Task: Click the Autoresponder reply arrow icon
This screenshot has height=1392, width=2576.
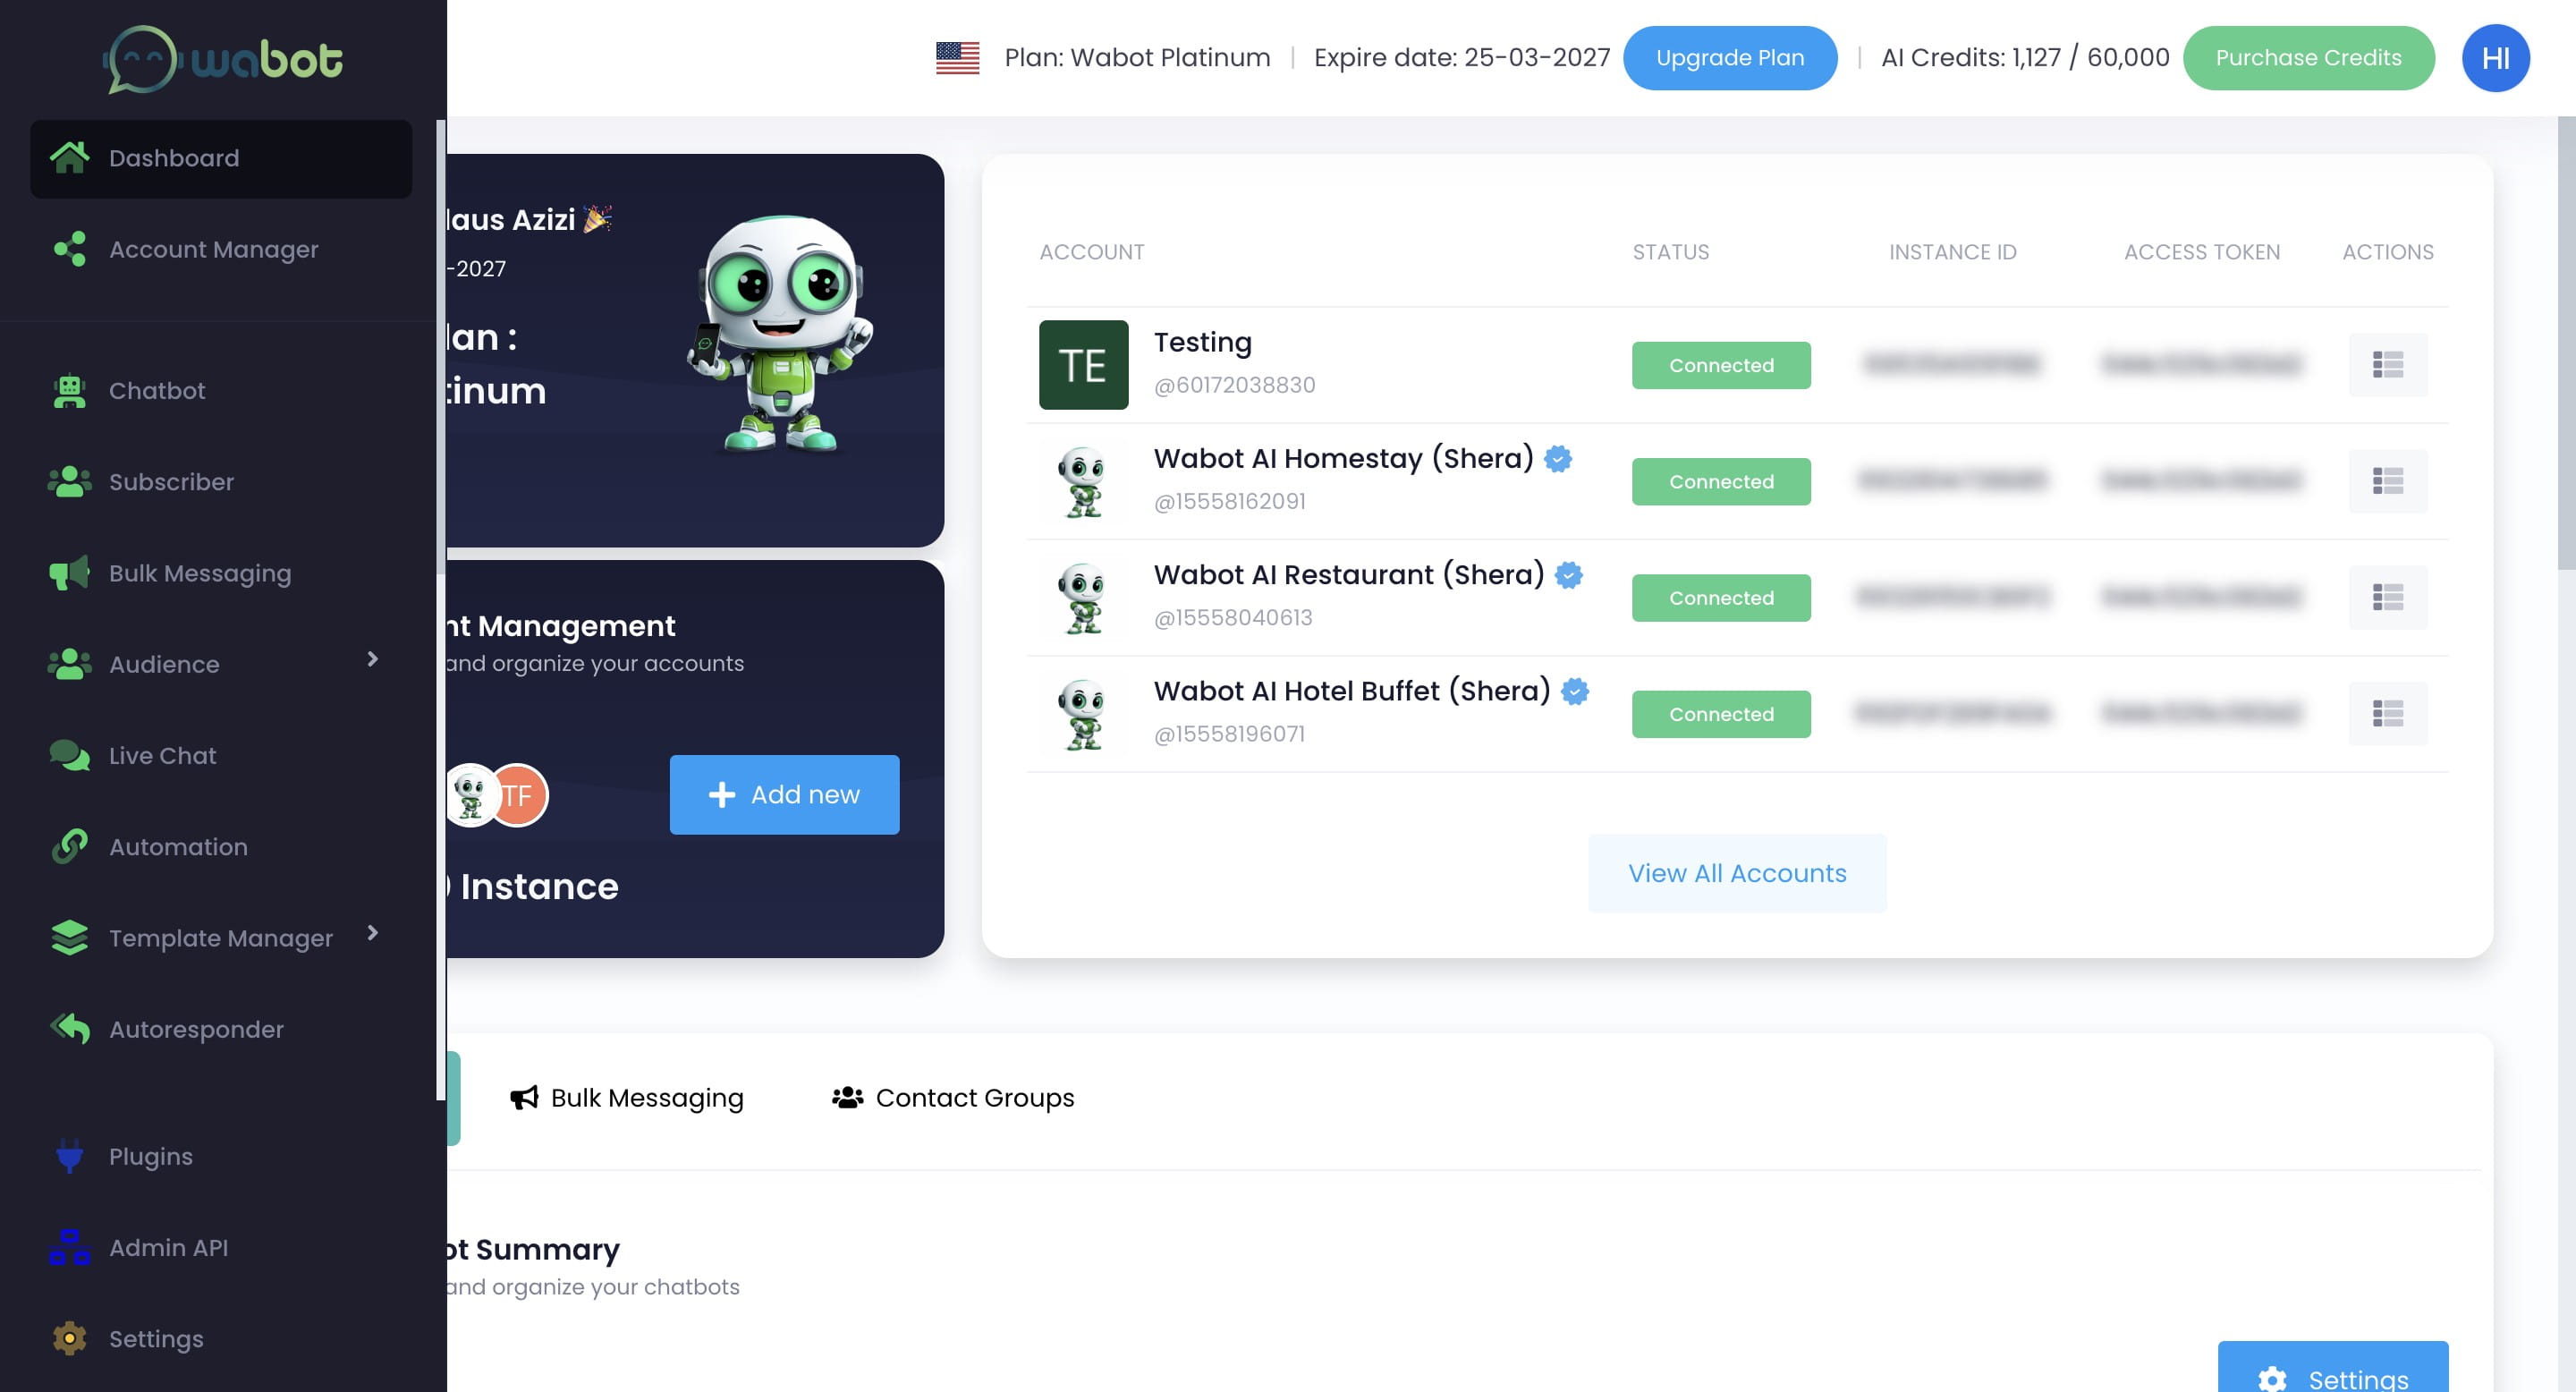Action: point(69,1029)
